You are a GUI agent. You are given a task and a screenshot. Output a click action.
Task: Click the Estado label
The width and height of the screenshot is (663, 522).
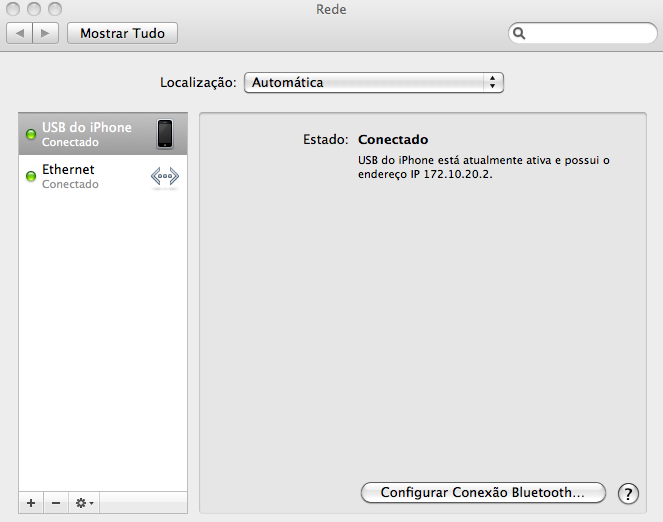[x=326, y=139]
